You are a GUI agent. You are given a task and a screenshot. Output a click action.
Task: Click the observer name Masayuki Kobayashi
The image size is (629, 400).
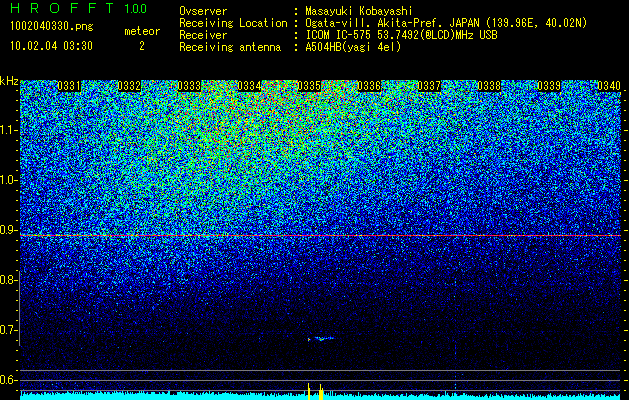359,11
